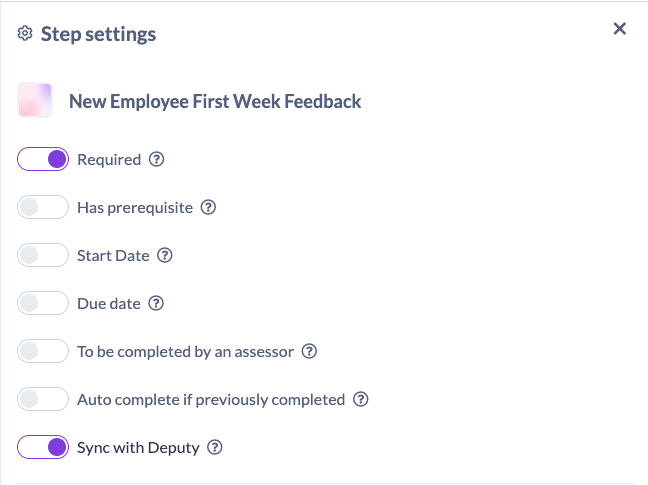Click the gear icon beside Step settings
This screenshot has width=648, height=485.
pyautogui.click(x=26, y=34)
